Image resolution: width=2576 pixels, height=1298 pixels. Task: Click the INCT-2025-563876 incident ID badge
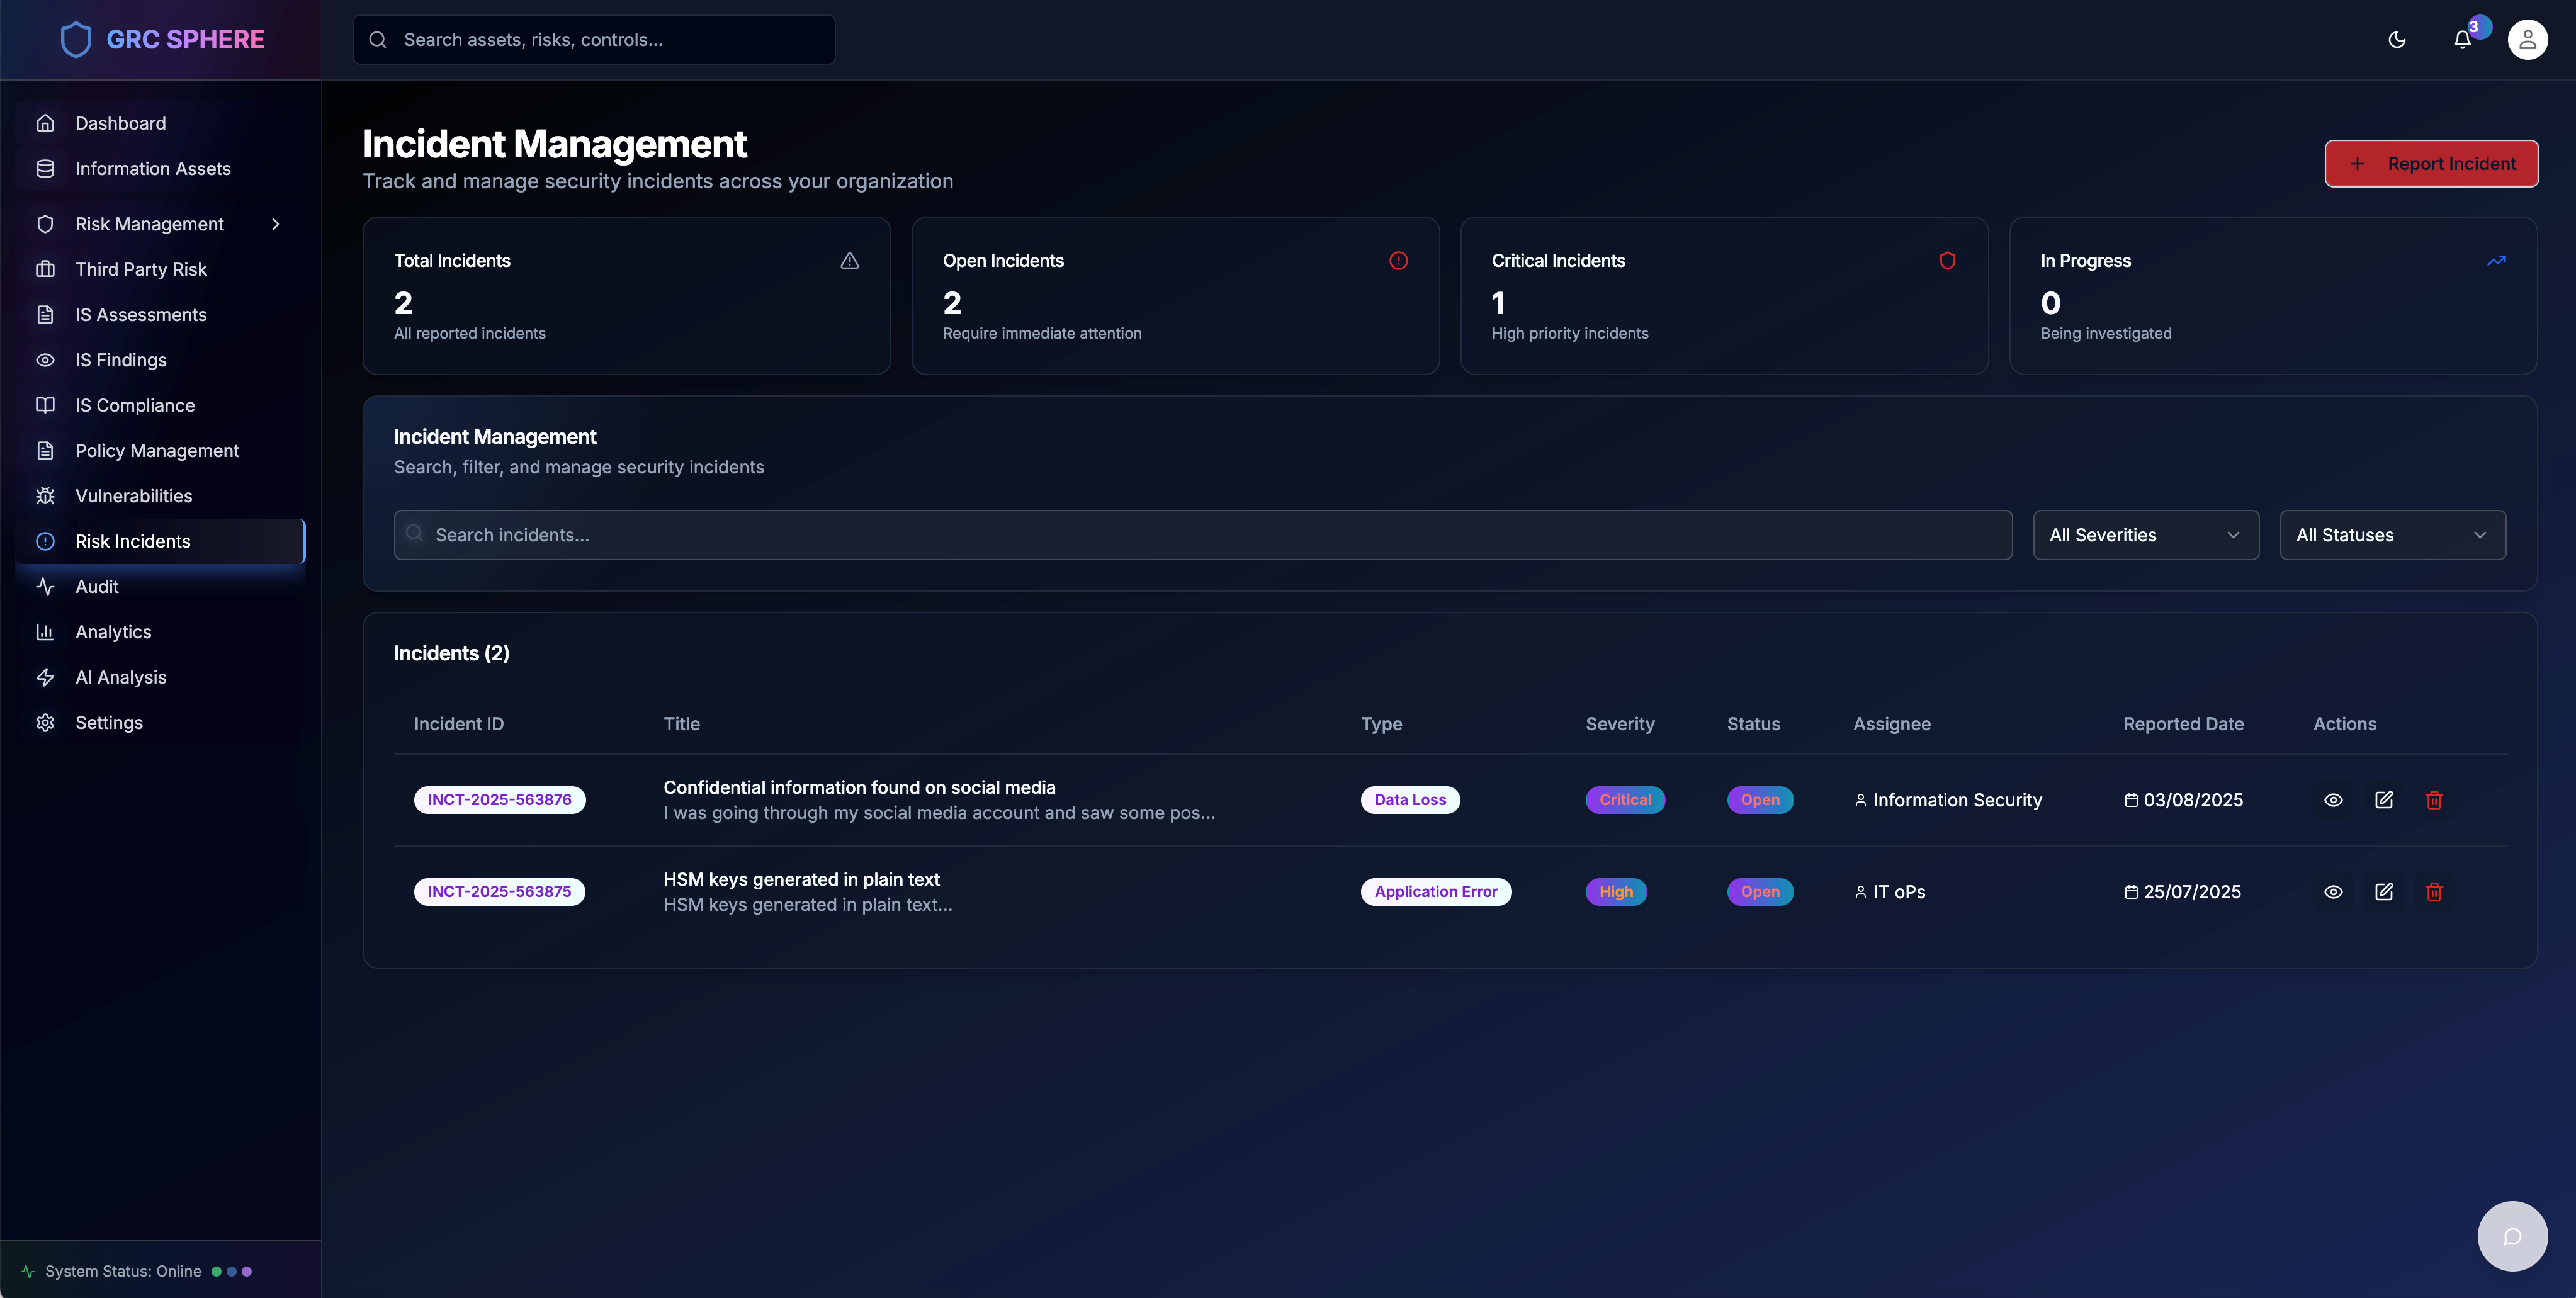[x=499, y=800]
